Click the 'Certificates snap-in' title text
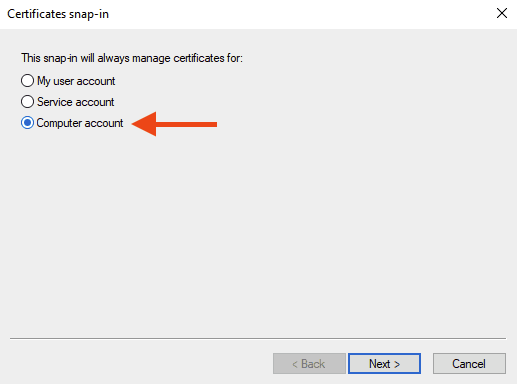Screen dimensions: 517x384 point(58,14)
